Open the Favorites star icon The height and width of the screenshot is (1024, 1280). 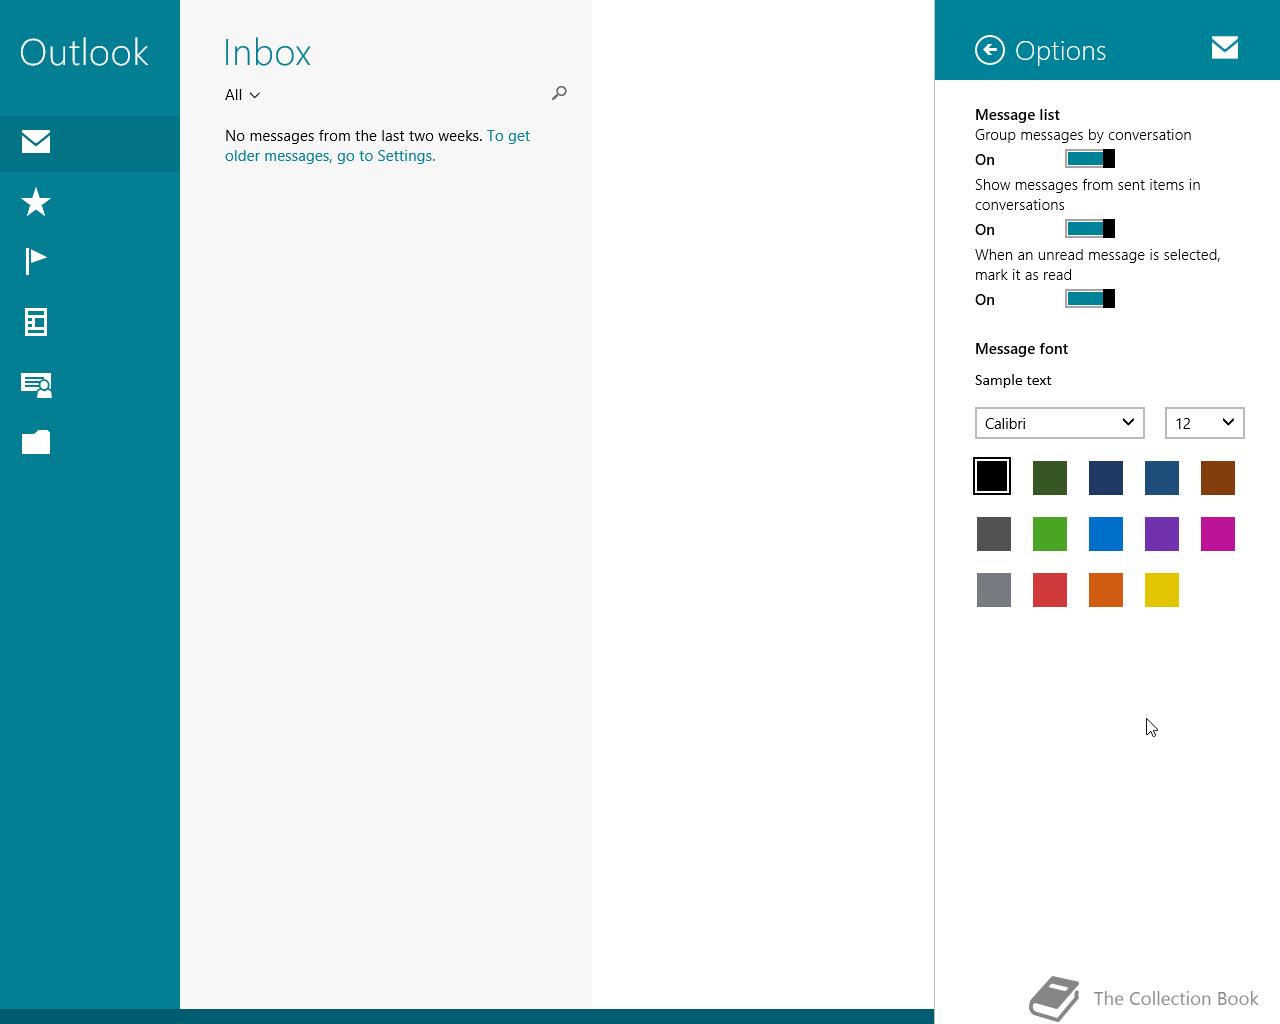(36, 202)
